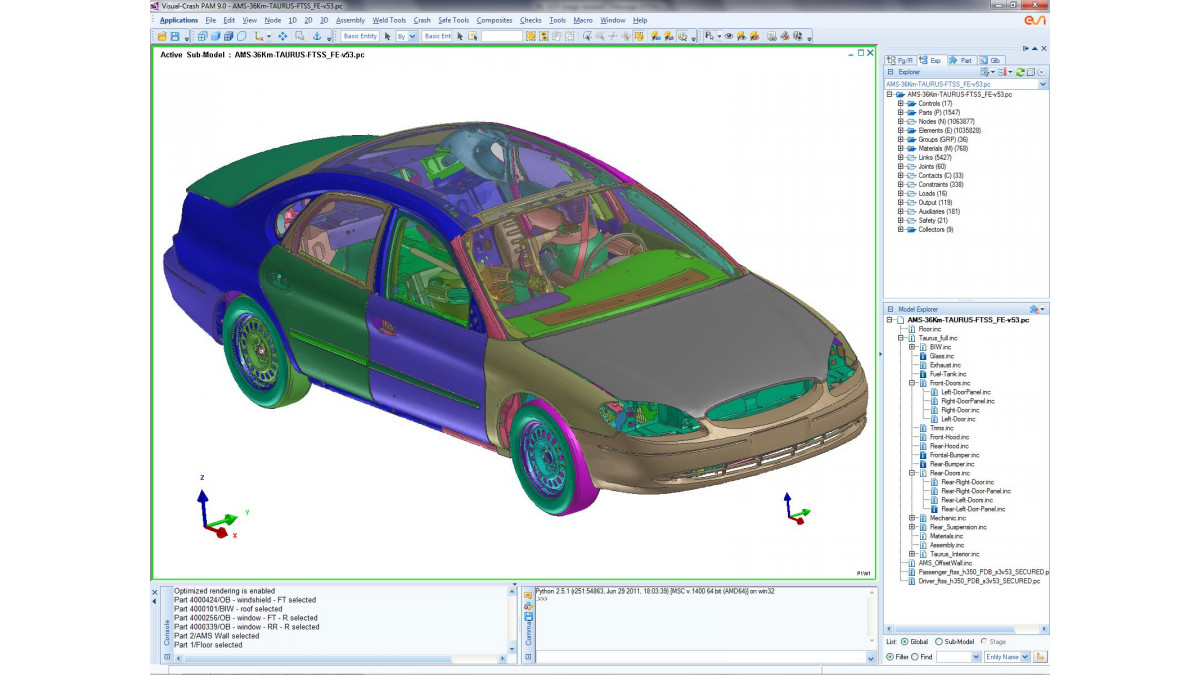The height and width of the screenshot is (675, 1200).
Task: Click the save disk icon in the toolbar
Action: (175, 36)
